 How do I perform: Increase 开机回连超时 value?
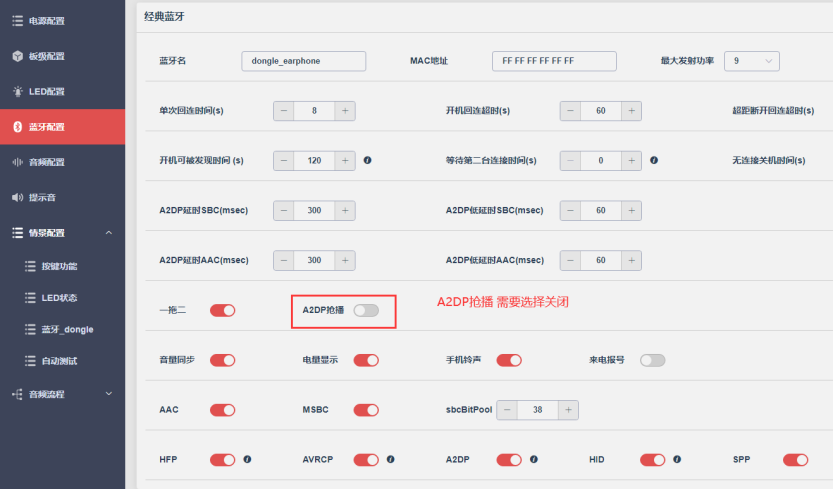pyautogui.click(x=632, y=111)
